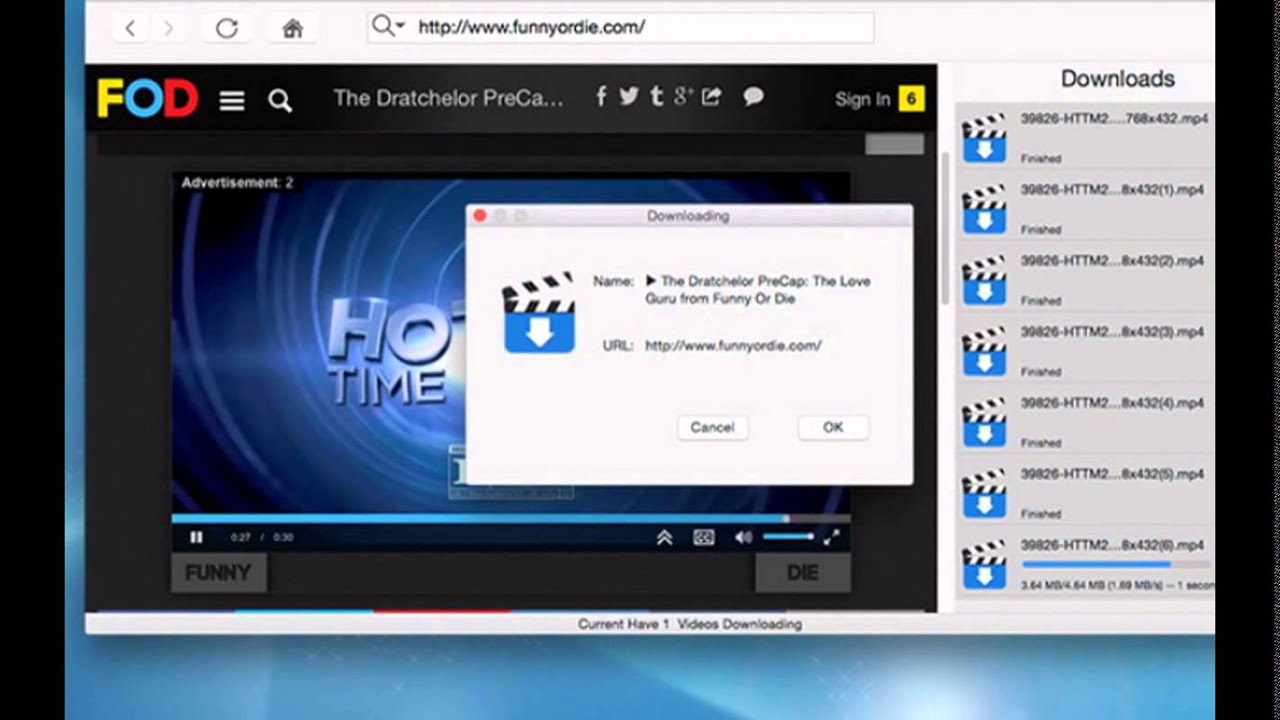Click the icon for 8x432(1).mp4 download
The image size is (1280, 720).
tap(984, 209)
